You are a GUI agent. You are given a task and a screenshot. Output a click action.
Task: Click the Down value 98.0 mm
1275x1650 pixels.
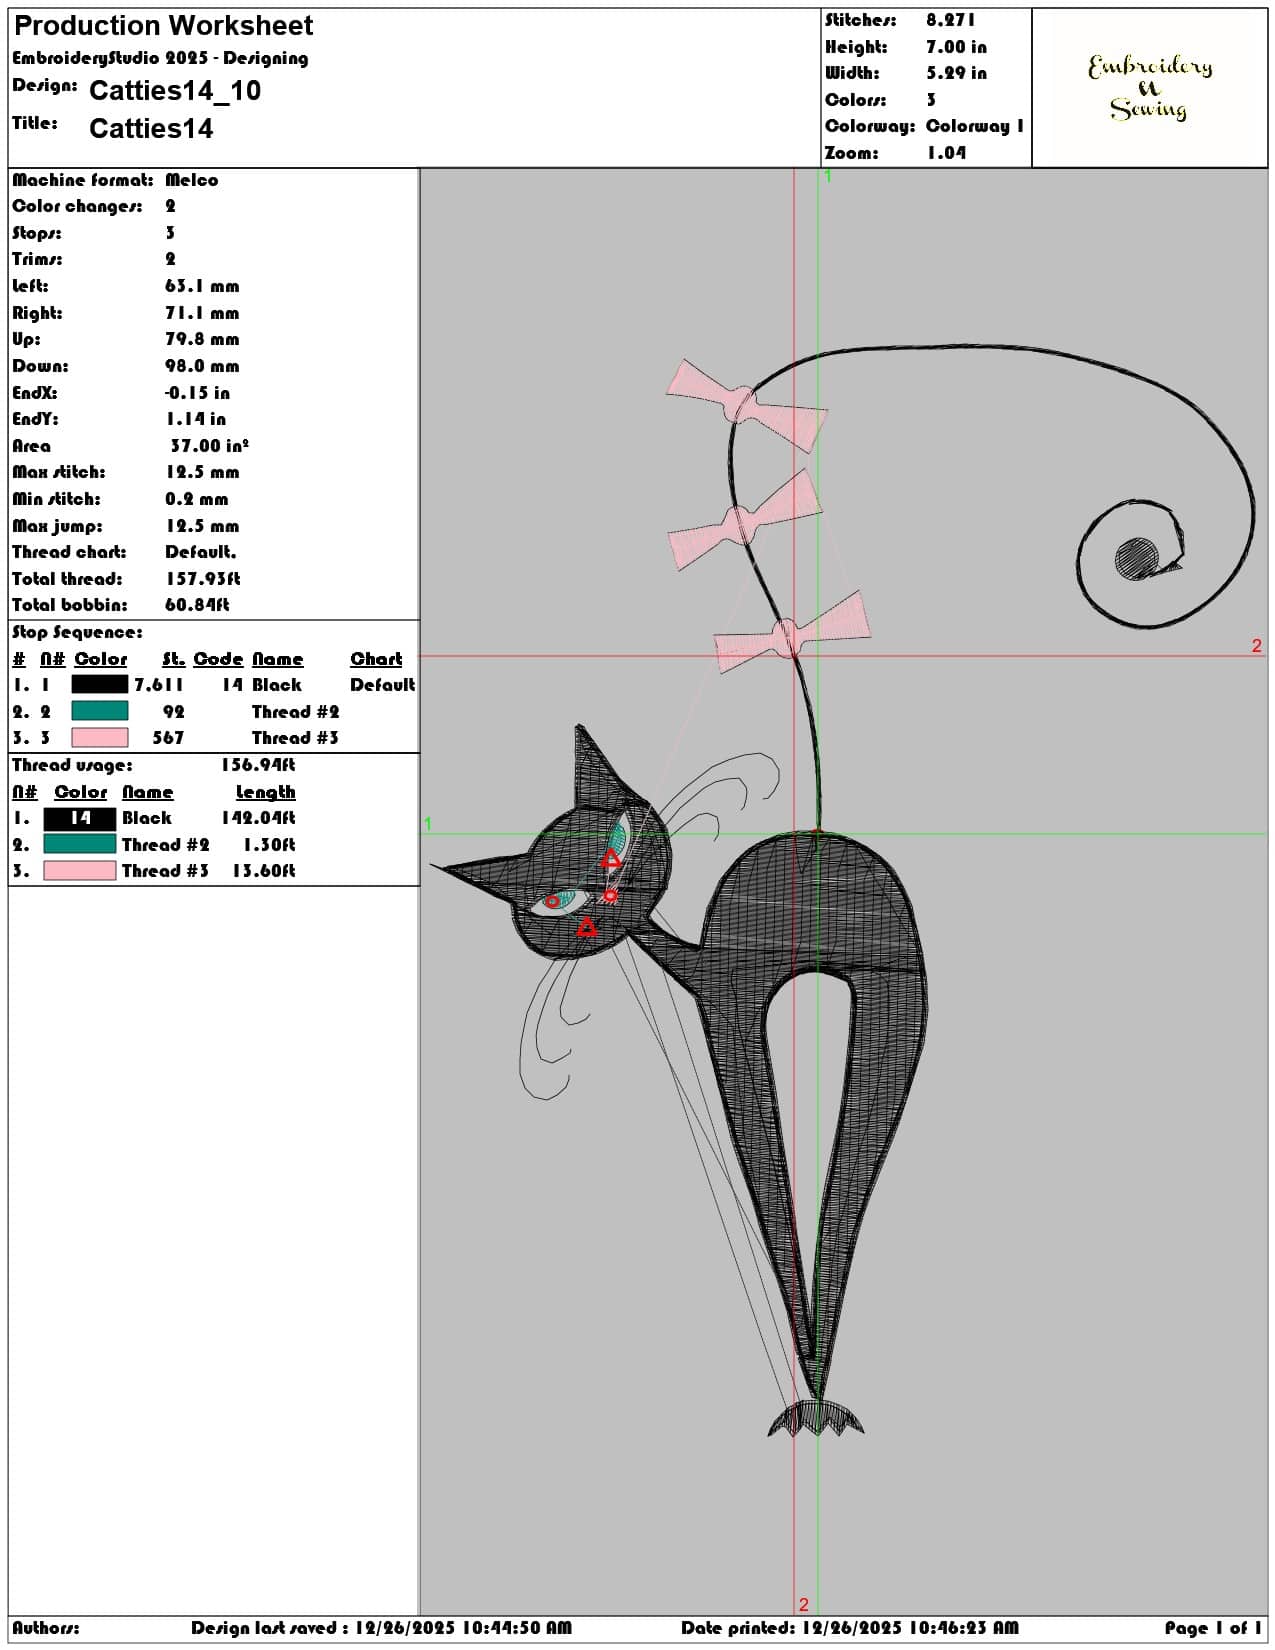[202, 366]
